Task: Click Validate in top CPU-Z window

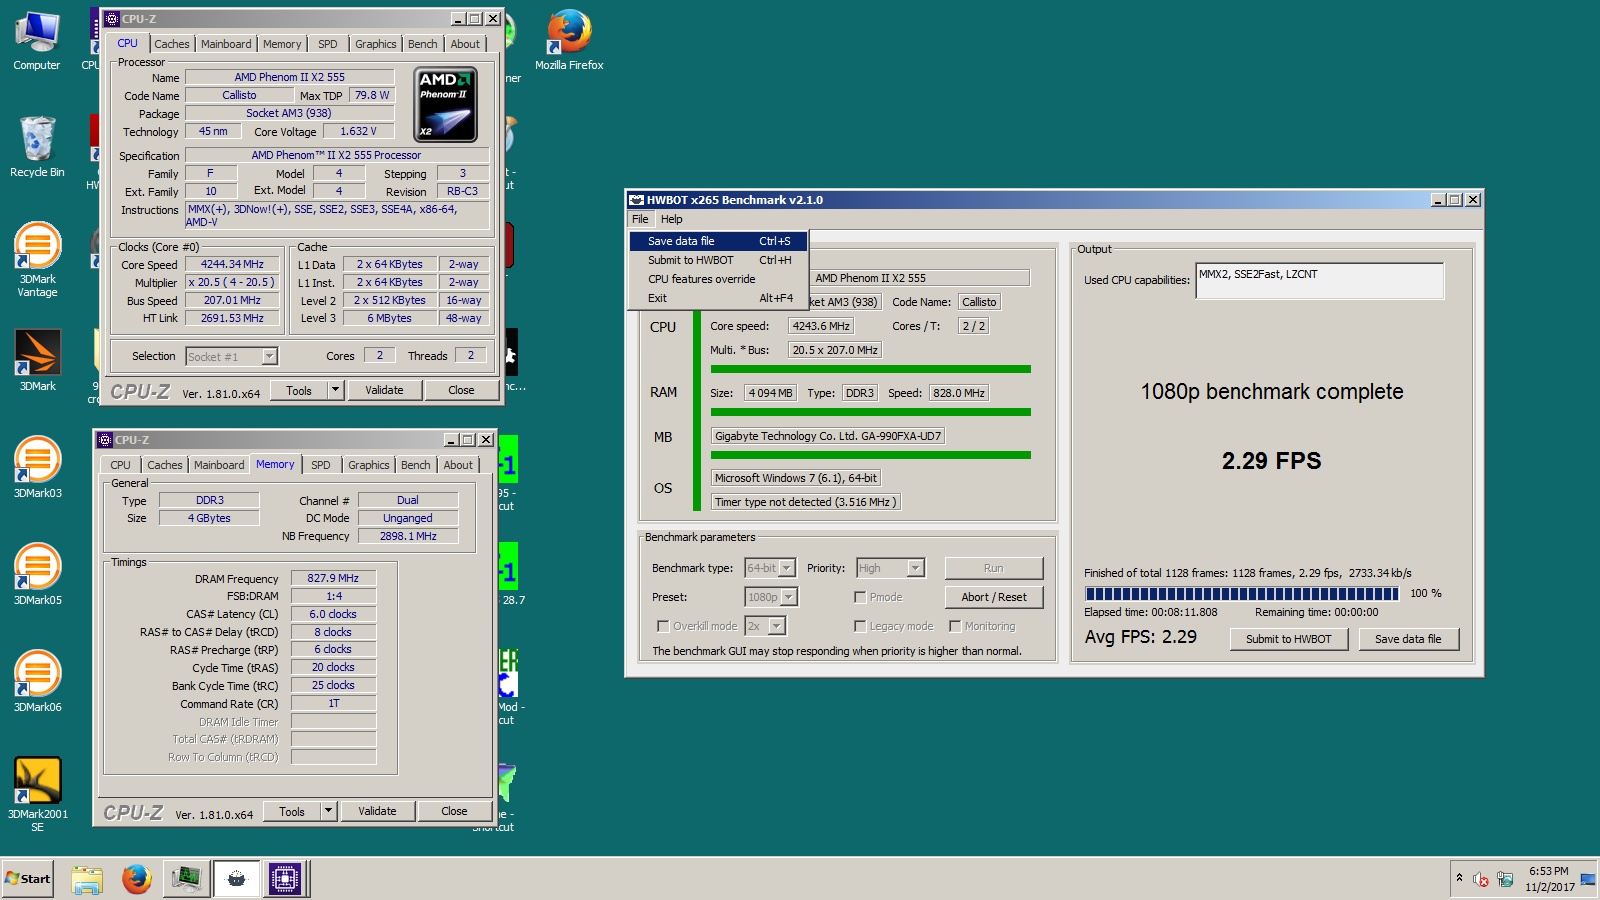Action: (384, 390)
